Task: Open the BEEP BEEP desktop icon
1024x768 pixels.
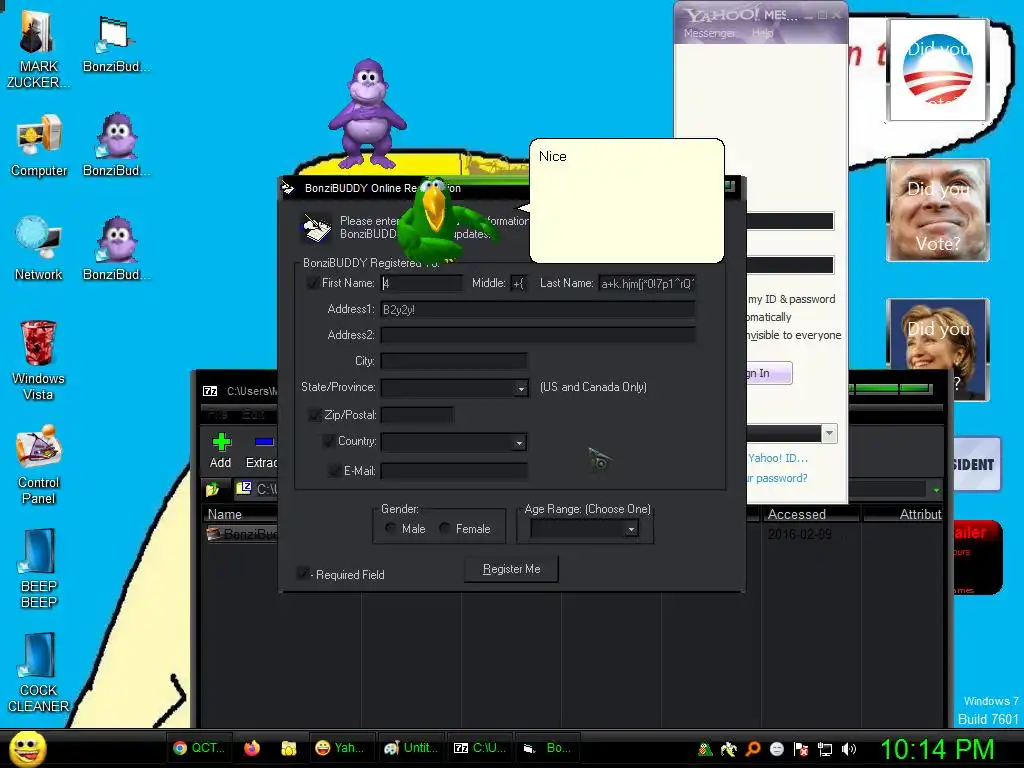Action: click(x=39, y=569)
